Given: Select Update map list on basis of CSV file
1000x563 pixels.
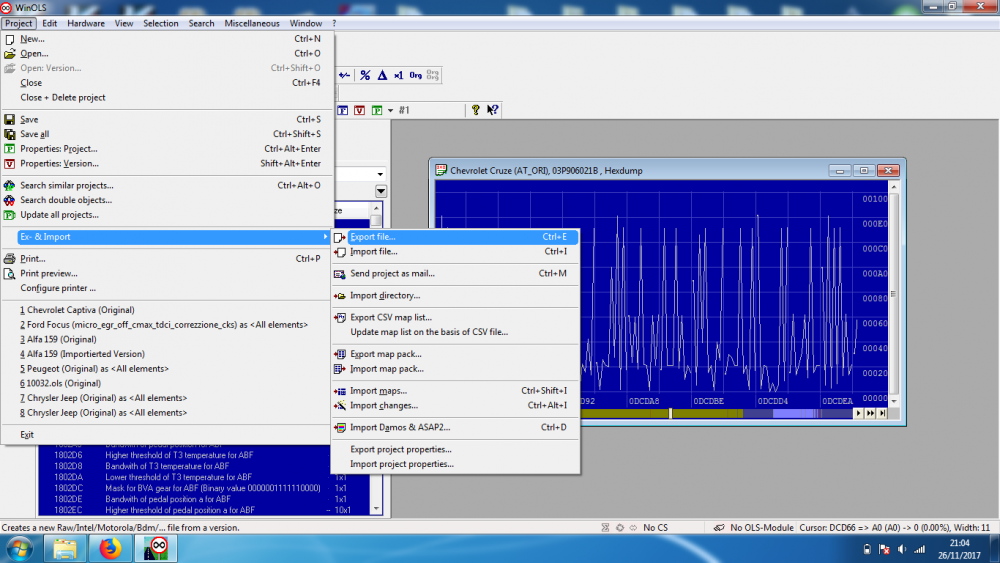Looking at the screenshot, I should pos(455,332).
